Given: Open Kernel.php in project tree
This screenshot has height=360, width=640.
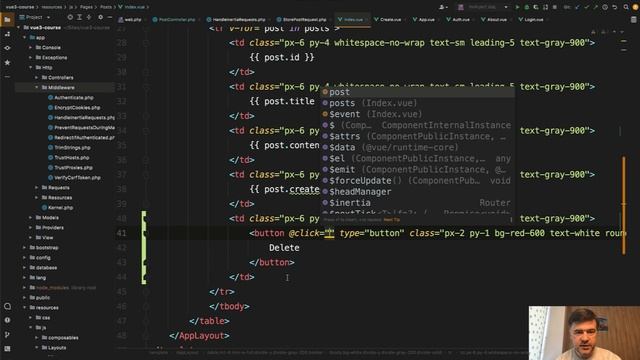Looking at the screenshot, I should (x=61, y=208).
